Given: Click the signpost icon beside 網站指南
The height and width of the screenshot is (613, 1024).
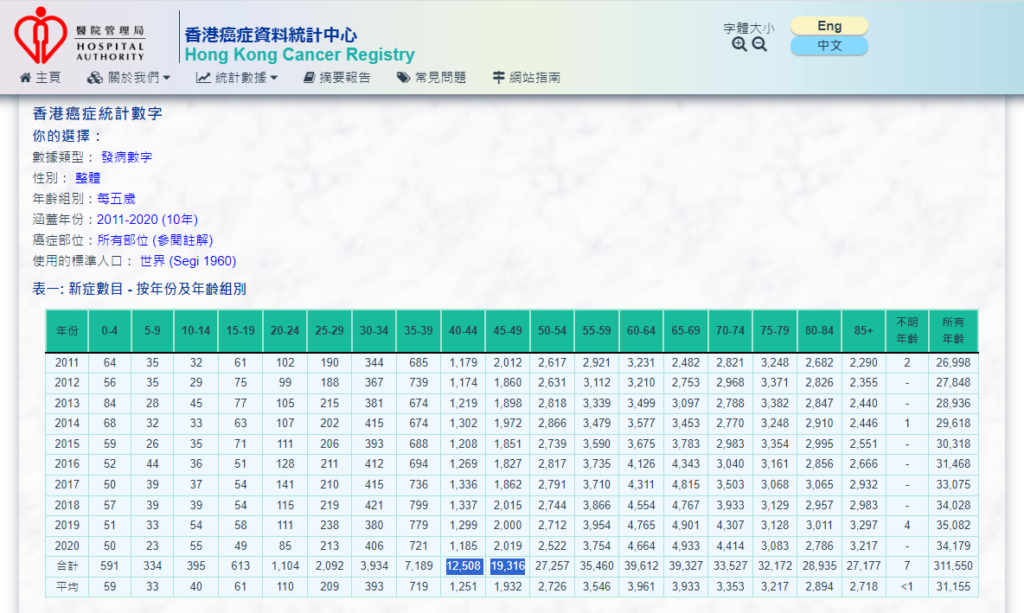Looking at the screenshot, I should click(x=498, y=78).
